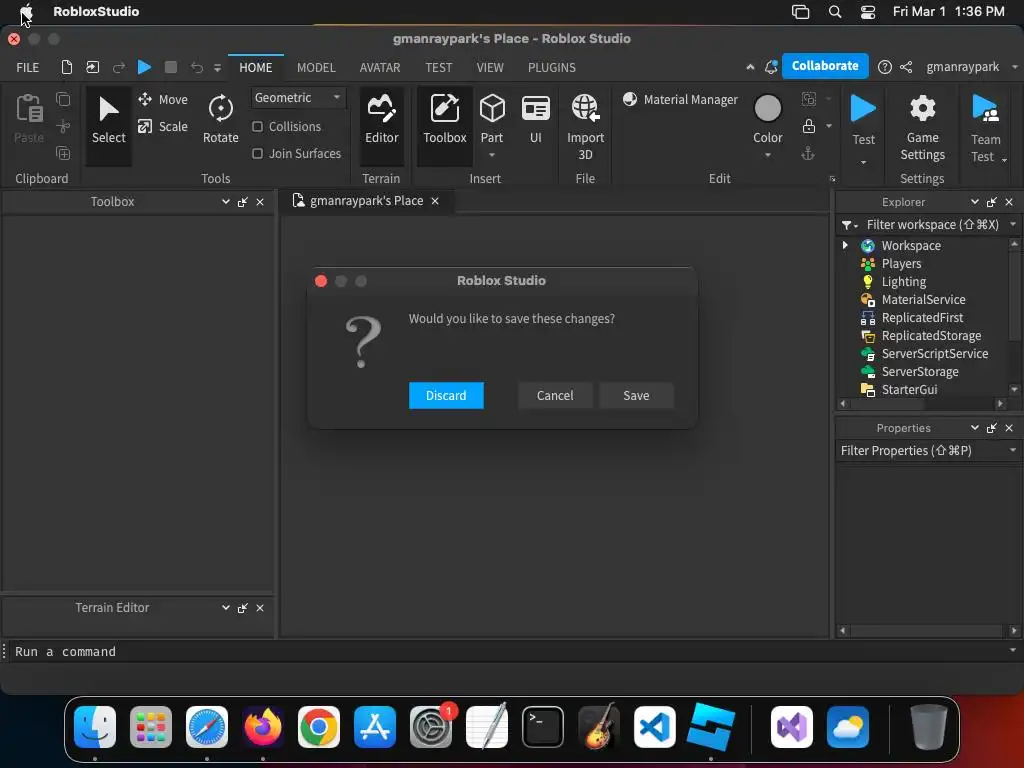
Task: Switch to the VIEW tab
Action: coord(490,67)
